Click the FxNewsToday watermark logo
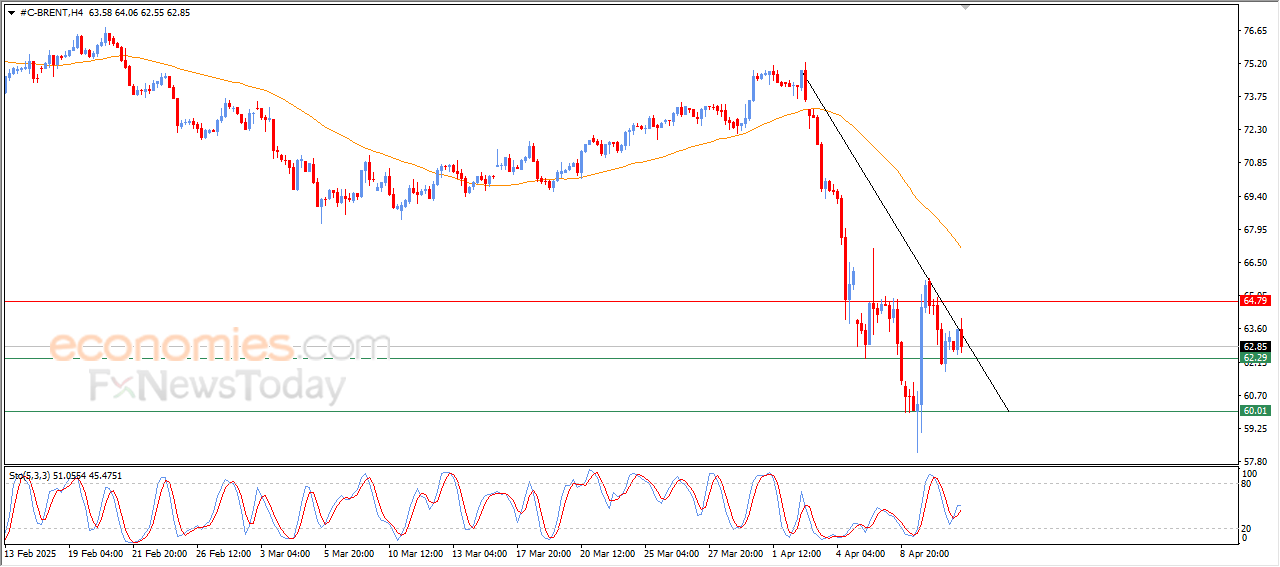 point(216,386)
